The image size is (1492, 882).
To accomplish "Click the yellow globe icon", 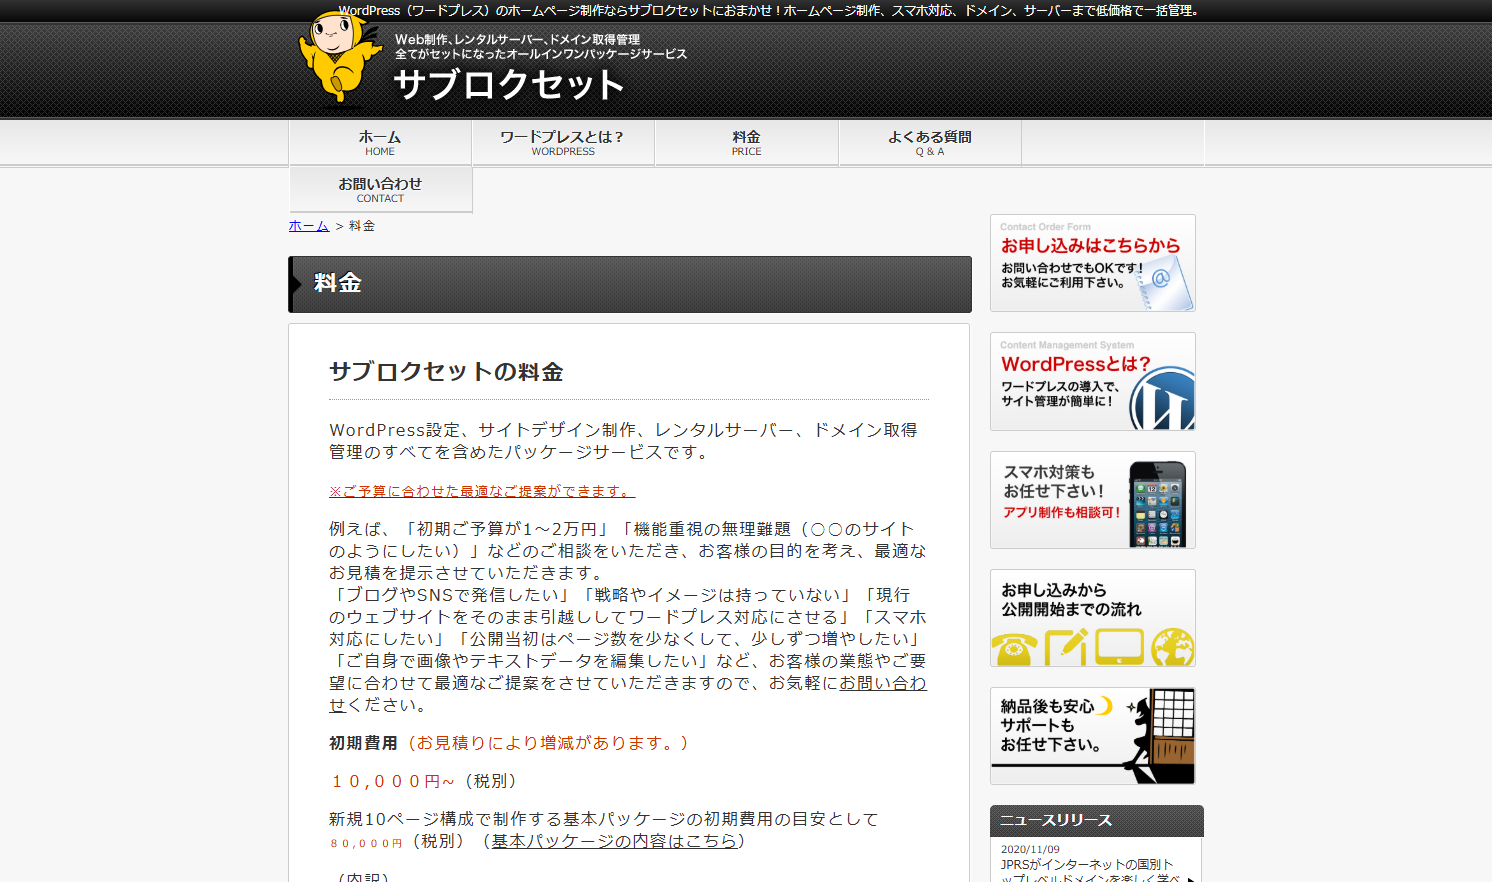I will tap(1173, 648).
